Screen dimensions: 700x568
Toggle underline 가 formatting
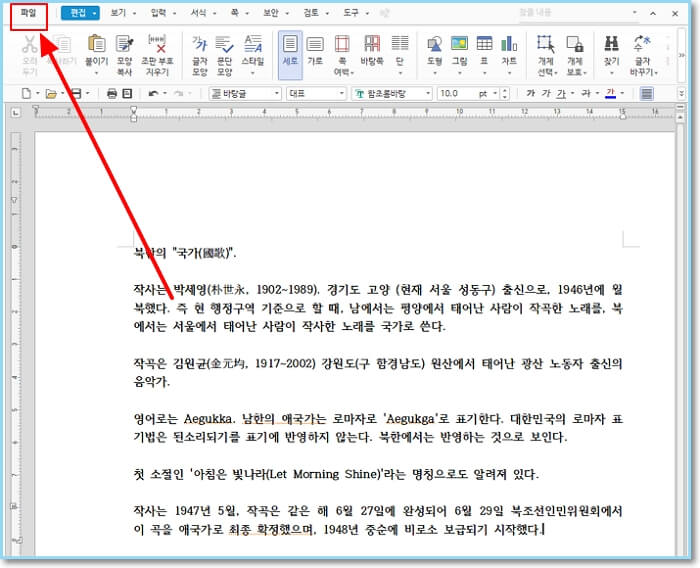click(x=561, y=93)
